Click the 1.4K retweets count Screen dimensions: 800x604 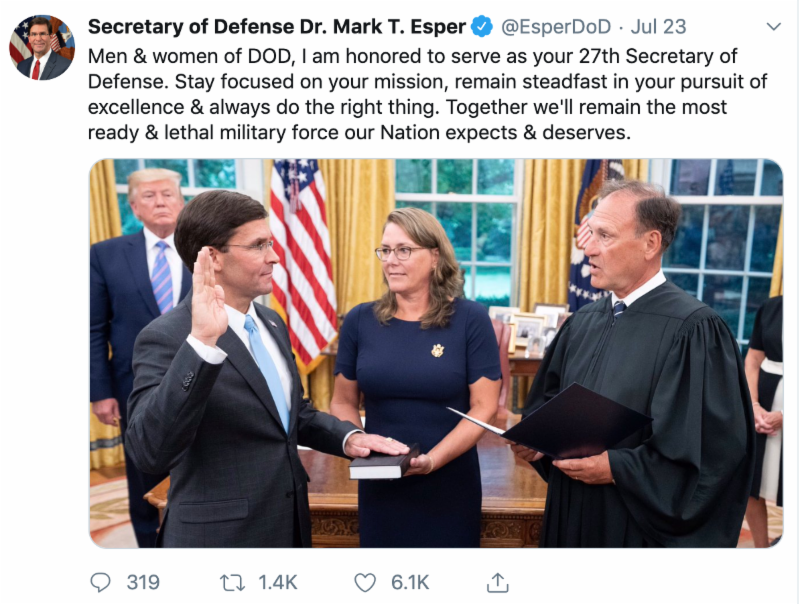(278, 582)
